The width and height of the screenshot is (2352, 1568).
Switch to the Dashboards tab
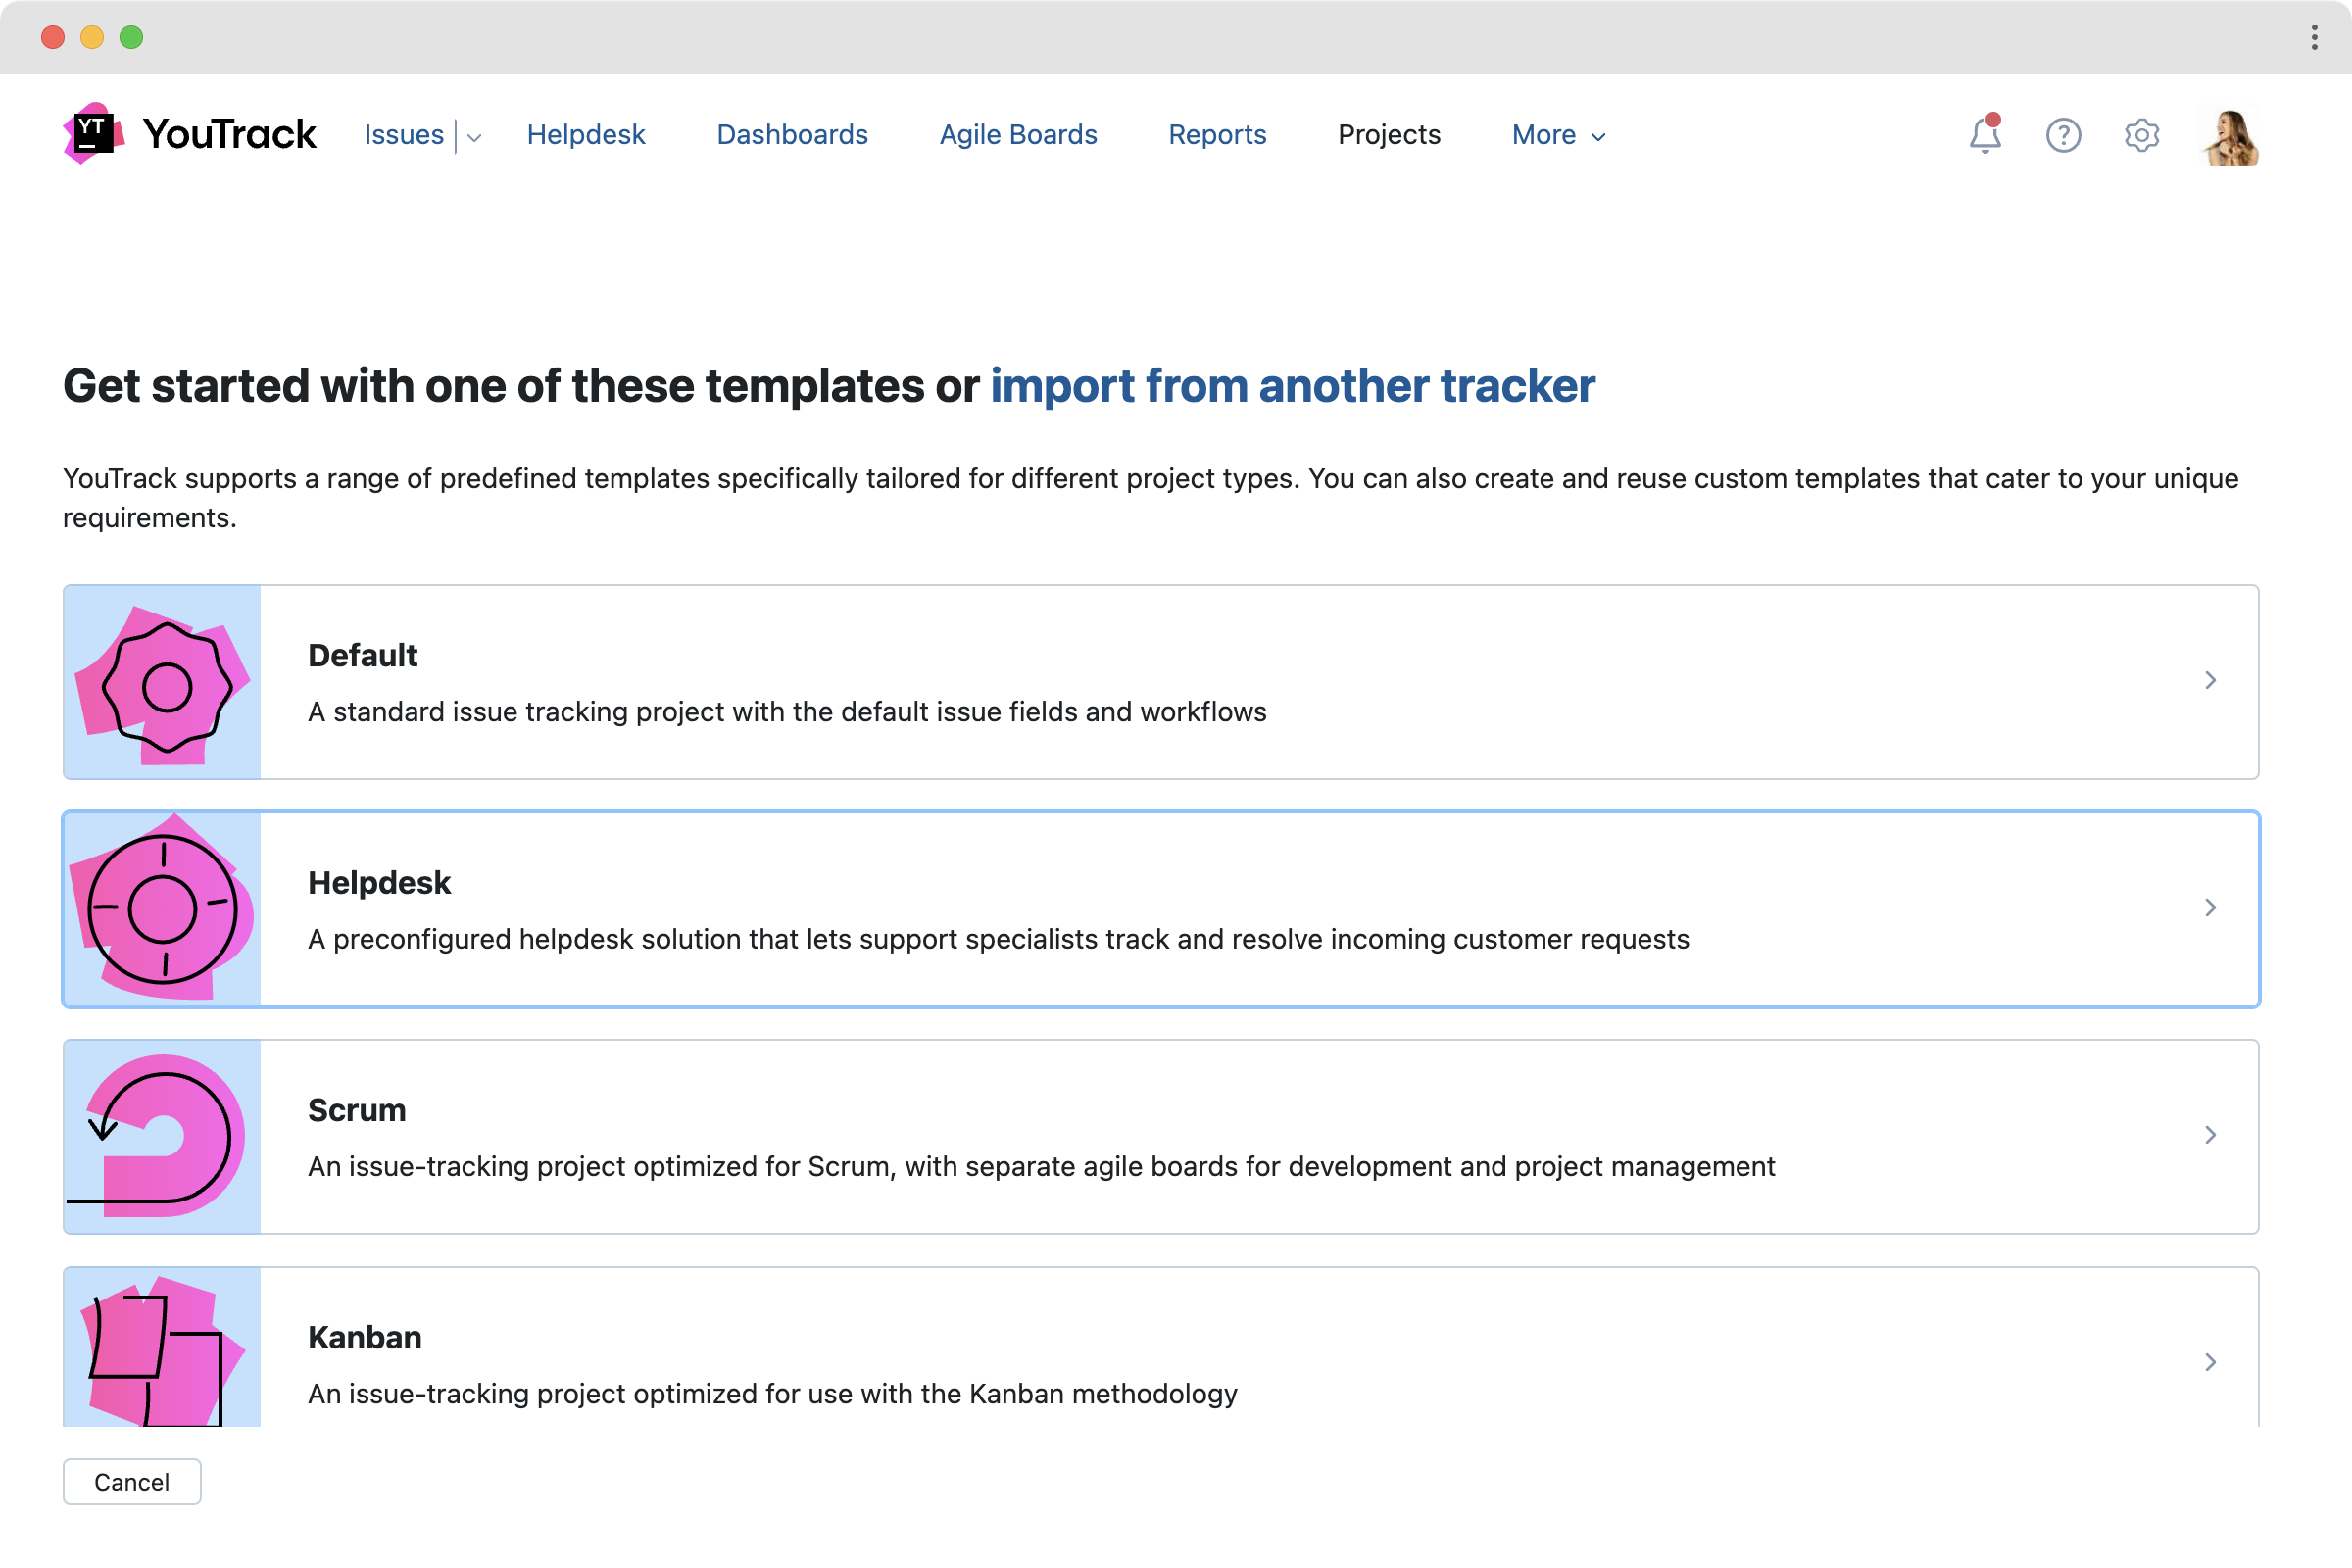791,134
